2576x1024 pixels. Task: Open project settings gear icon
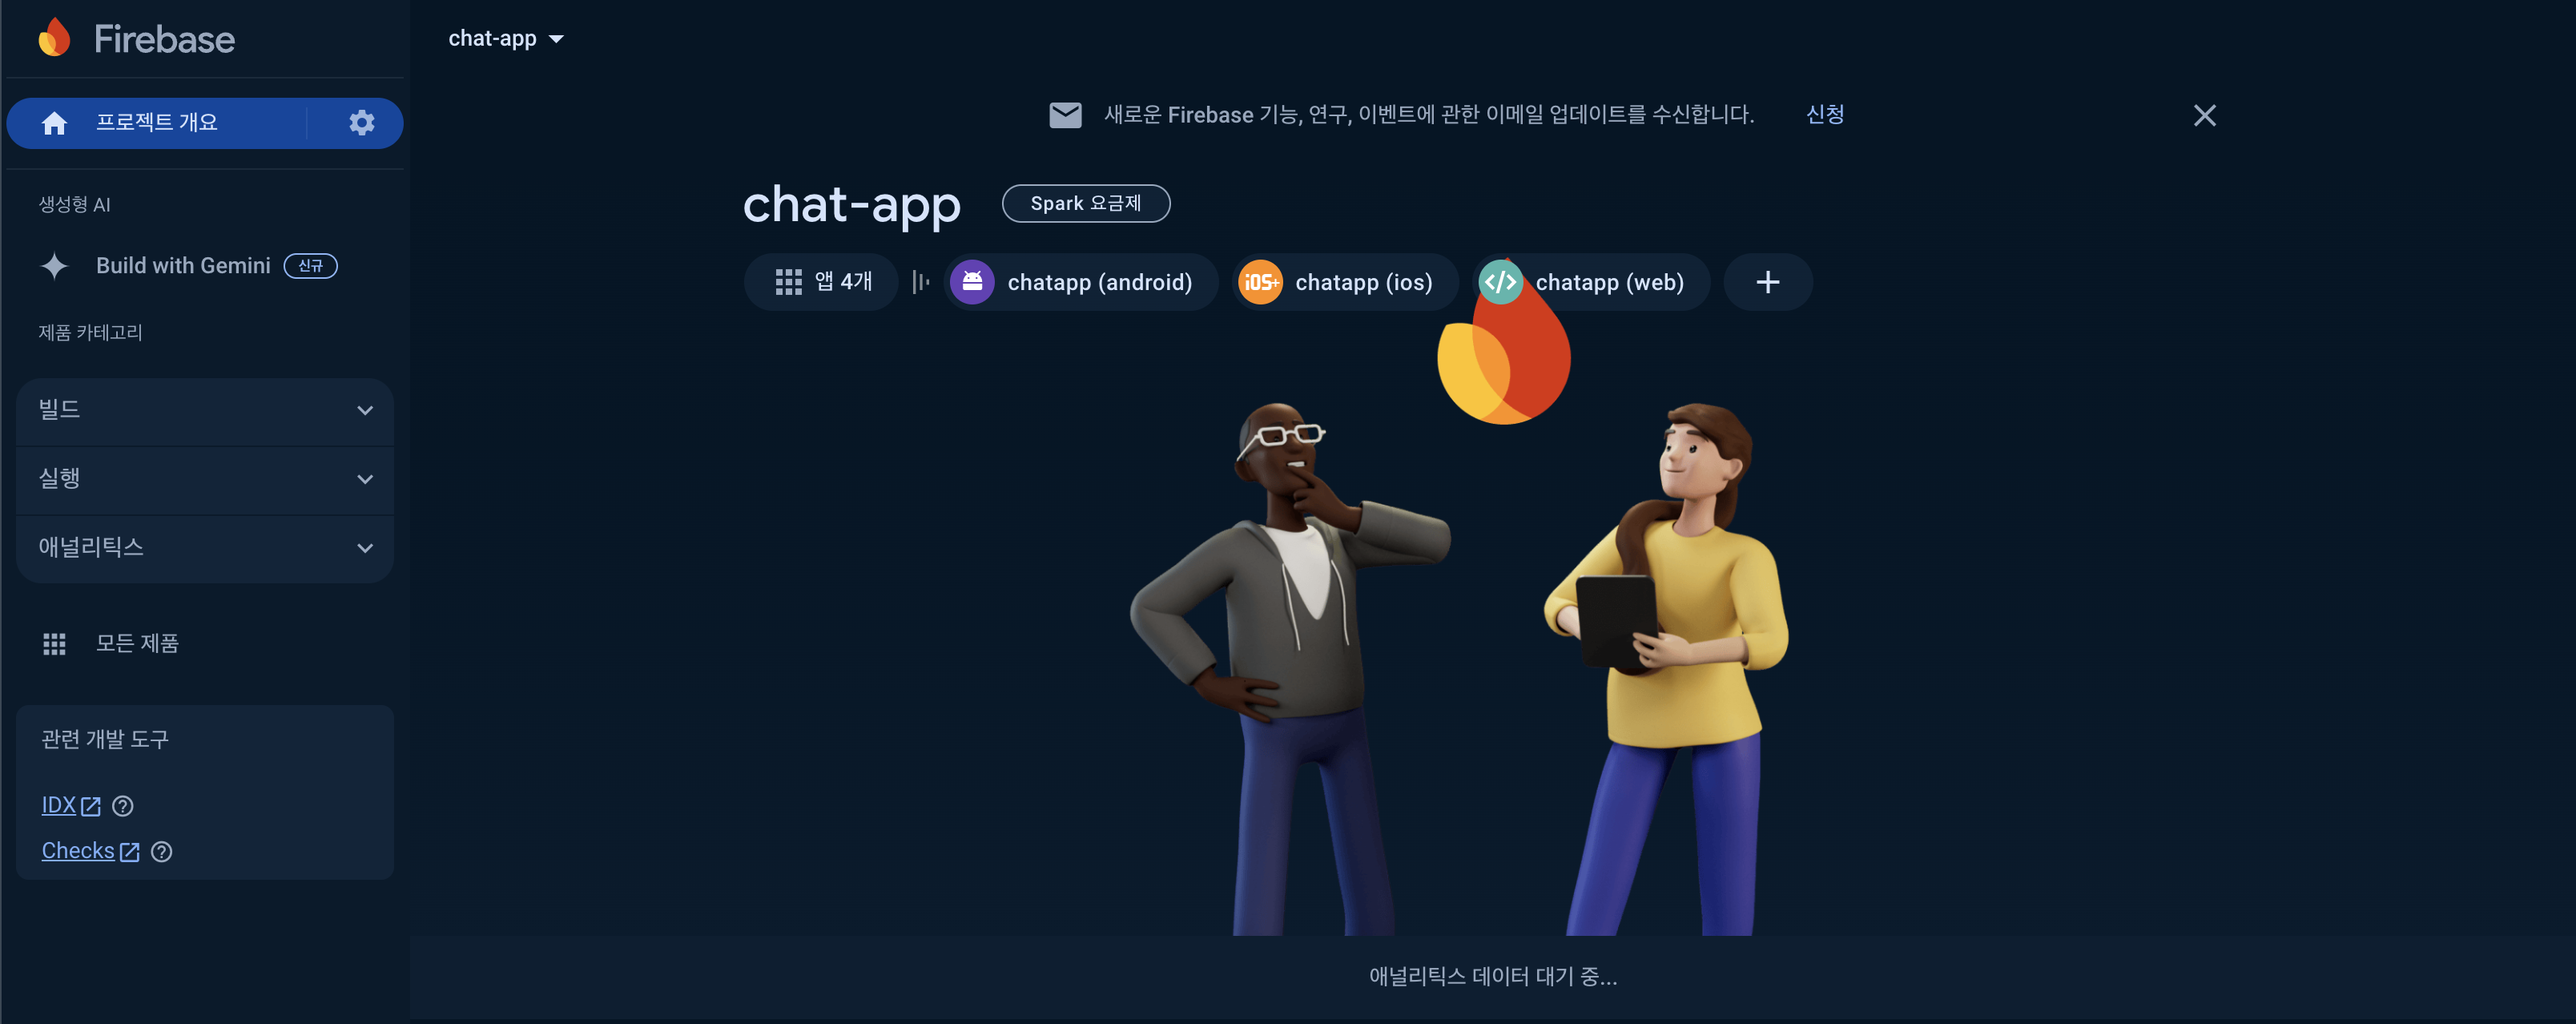(361, 122)
